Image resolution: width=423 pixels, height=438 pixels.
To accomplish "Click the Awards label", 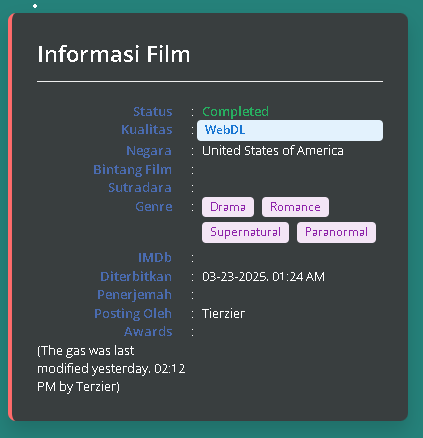I will tap(148, 332).
